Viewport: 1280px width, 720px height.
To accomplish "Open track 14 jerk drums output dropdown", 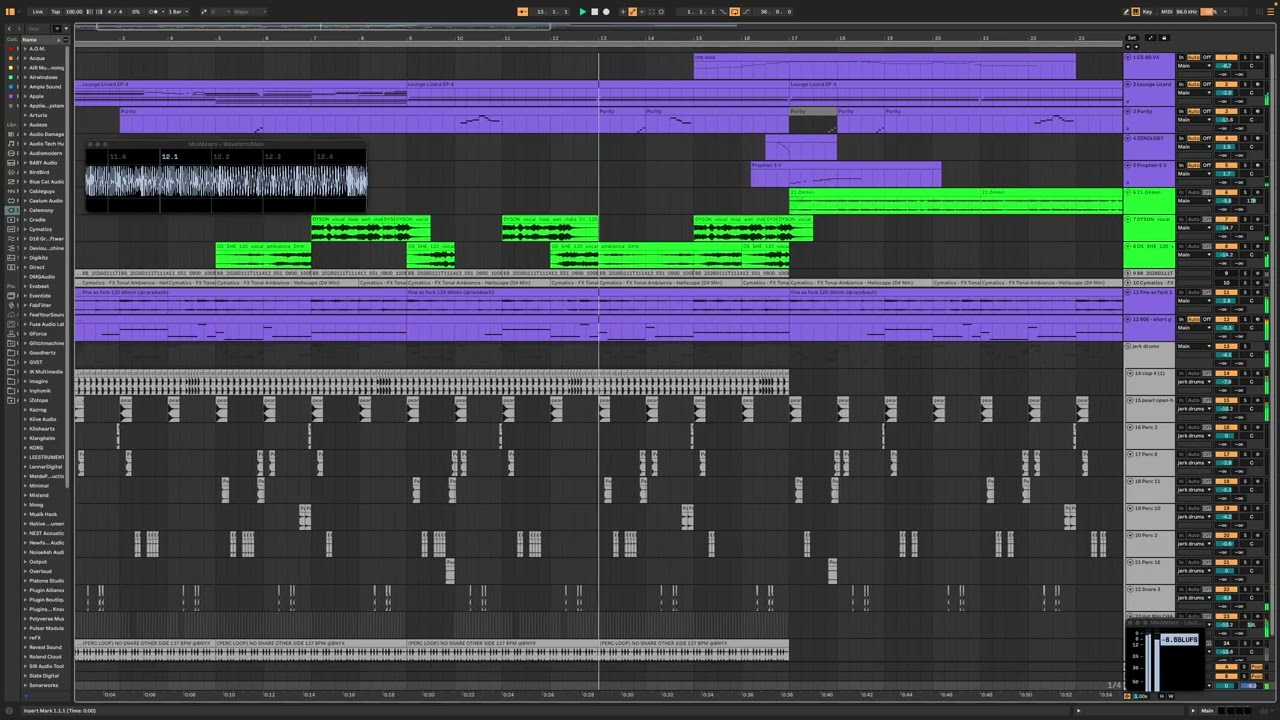I will click(x=1194, y=382).
